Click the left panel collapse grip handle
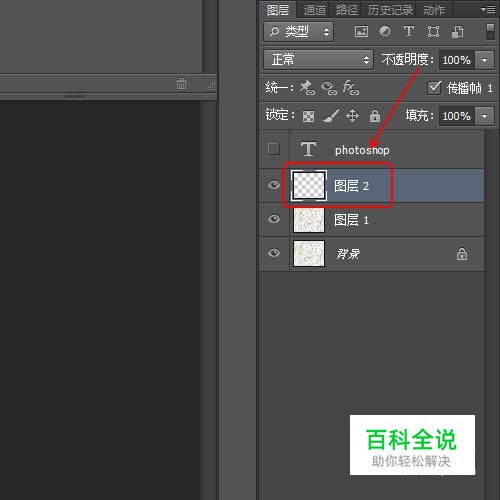Viewport: 500px width, 500px height. [x=74, y=96]
